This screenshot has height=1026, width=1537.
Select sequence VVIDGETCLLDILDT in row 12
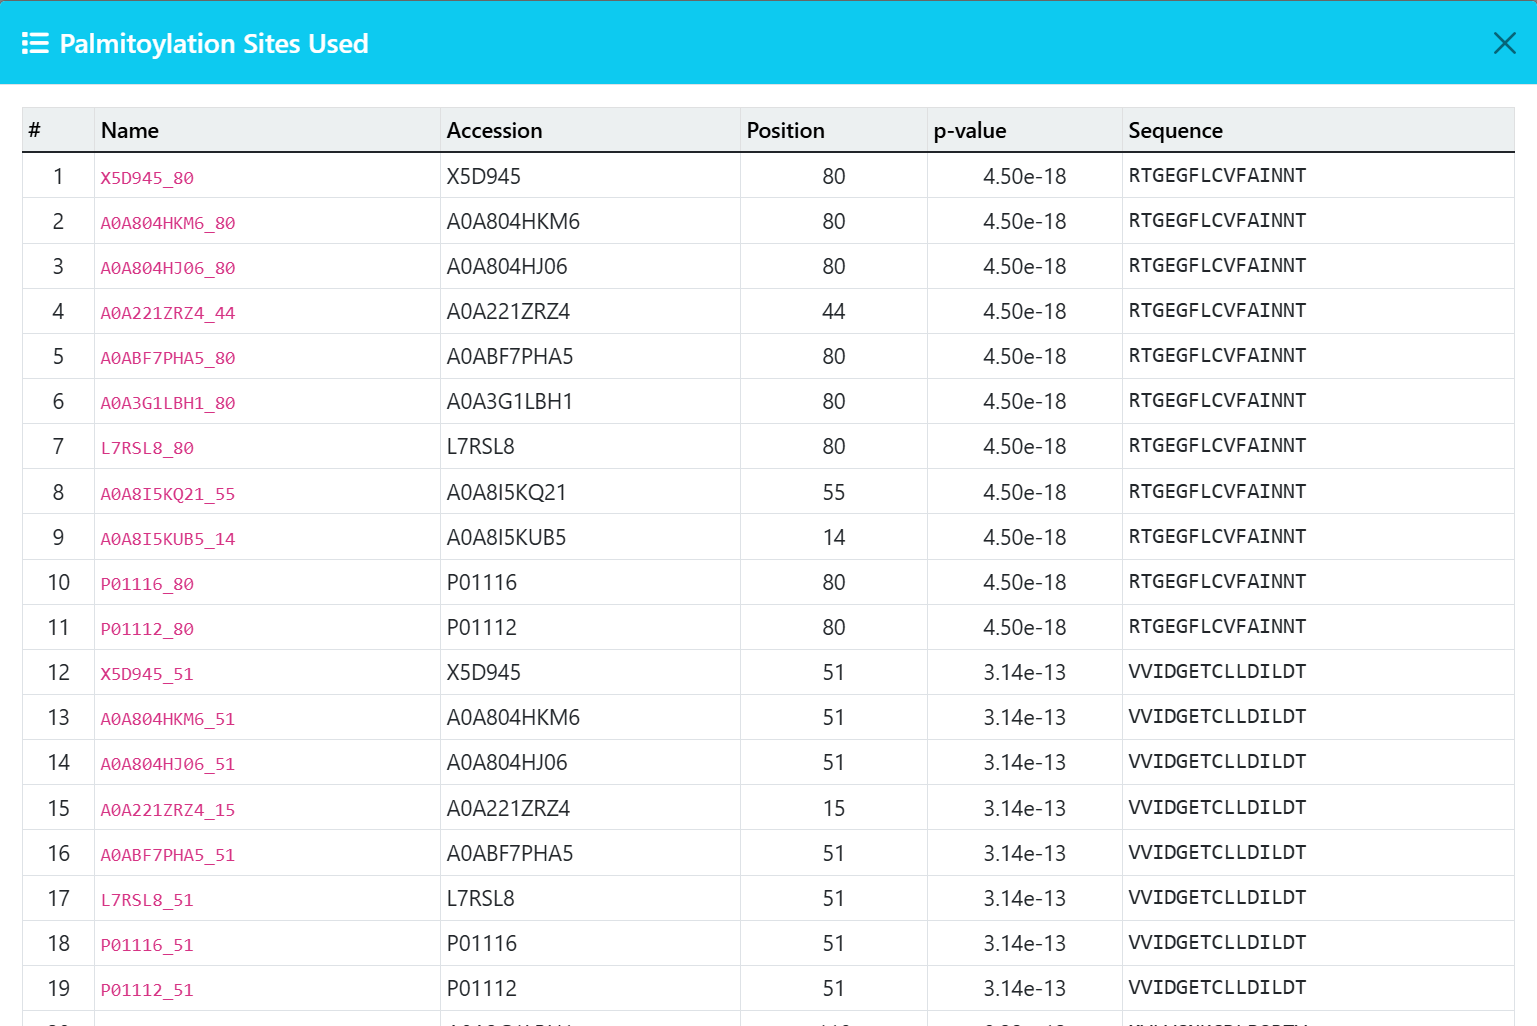coord(1217,672)
